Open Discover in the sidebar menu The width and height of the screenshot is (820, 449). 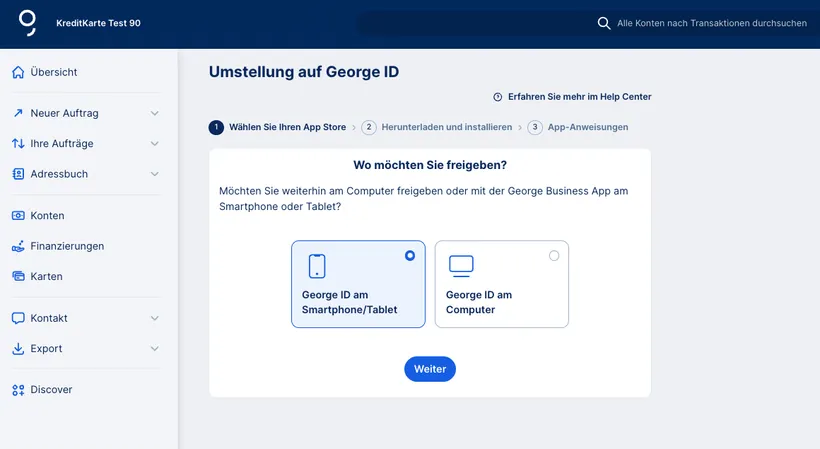click(51, 390)
